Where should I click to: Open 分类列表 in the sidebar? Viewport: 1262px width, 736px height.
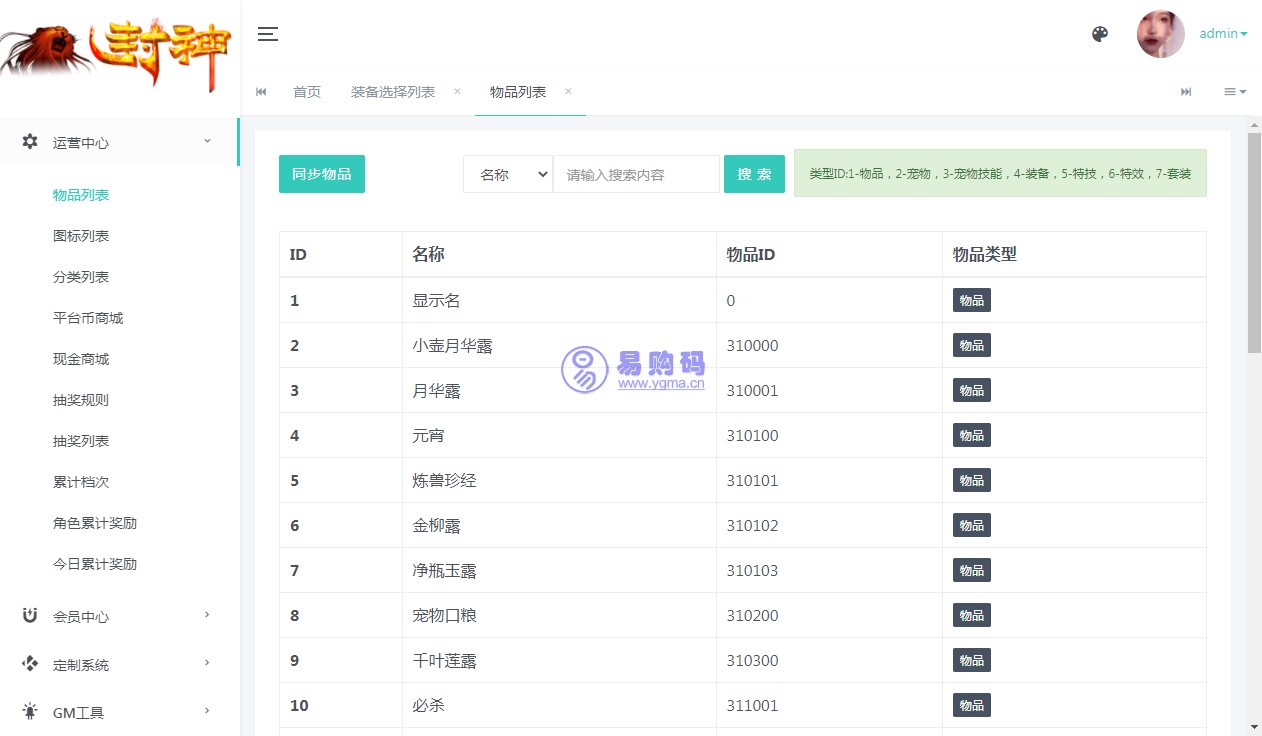81,277
